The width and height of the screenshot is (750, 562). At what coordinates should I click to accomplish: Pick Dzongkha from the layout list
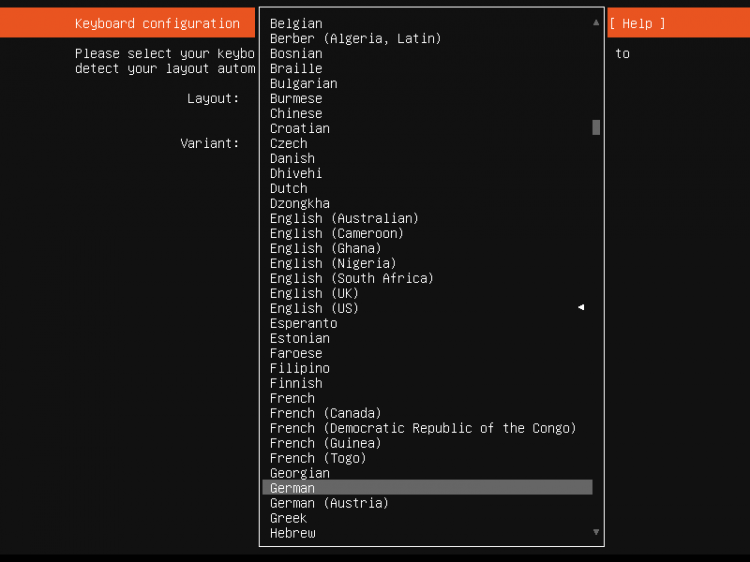pos(427,203)
